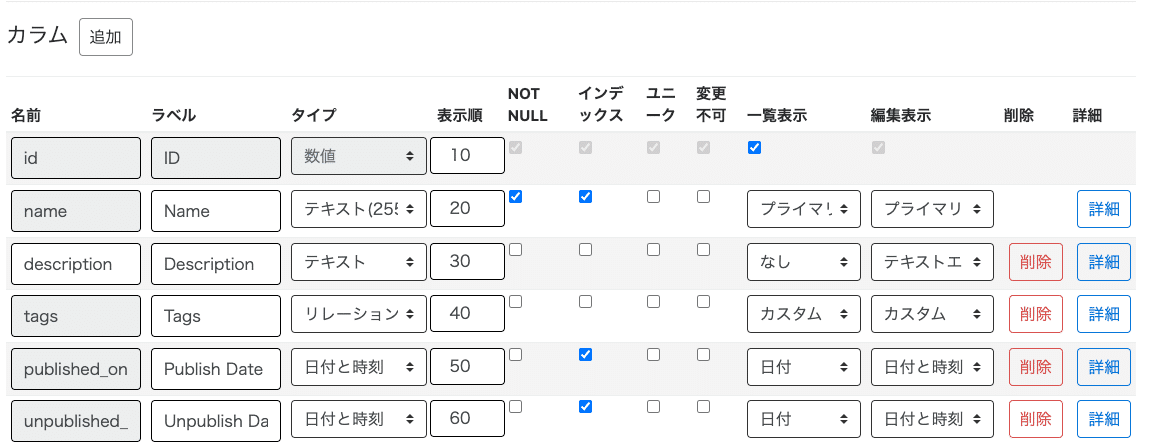This screenshot has width=1149, height=445.
Task: Delete the description column with 削除
Action: pos(1035,263)
